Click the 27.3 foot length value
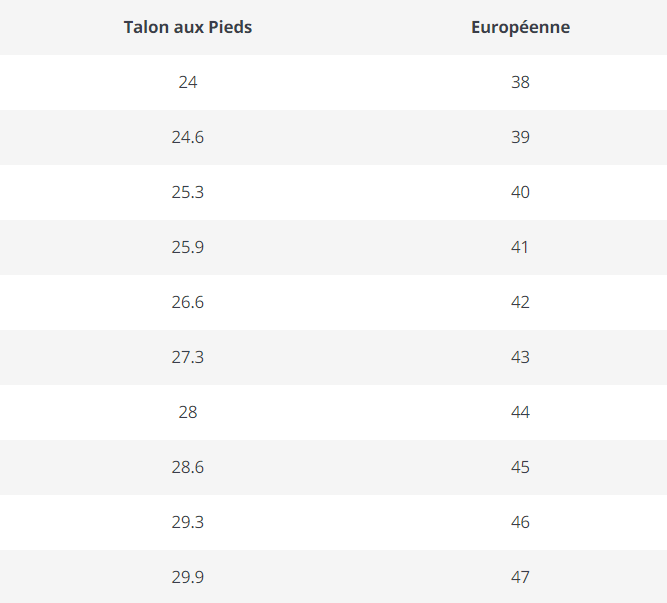 (188, 357)
